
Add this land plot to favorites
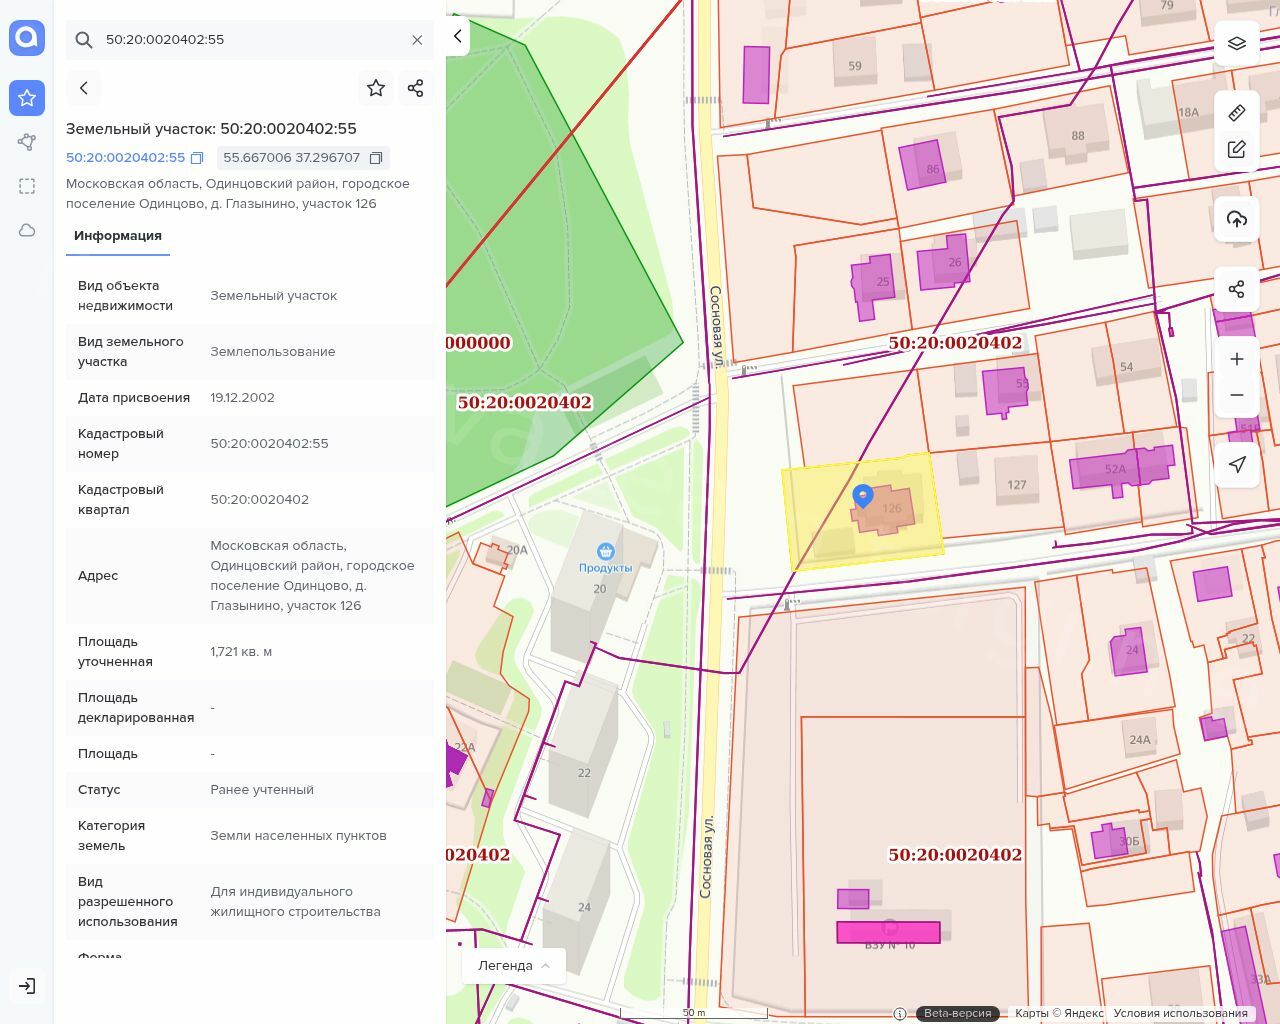(376, 88)
